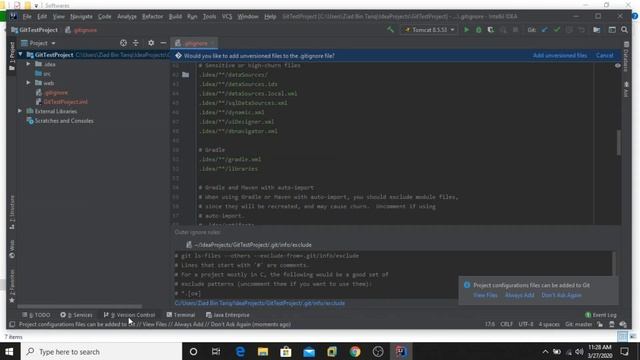This screenshot has height=360, width=640.
Task: Click the Windows Start button
Action: [x=9, y=351]
